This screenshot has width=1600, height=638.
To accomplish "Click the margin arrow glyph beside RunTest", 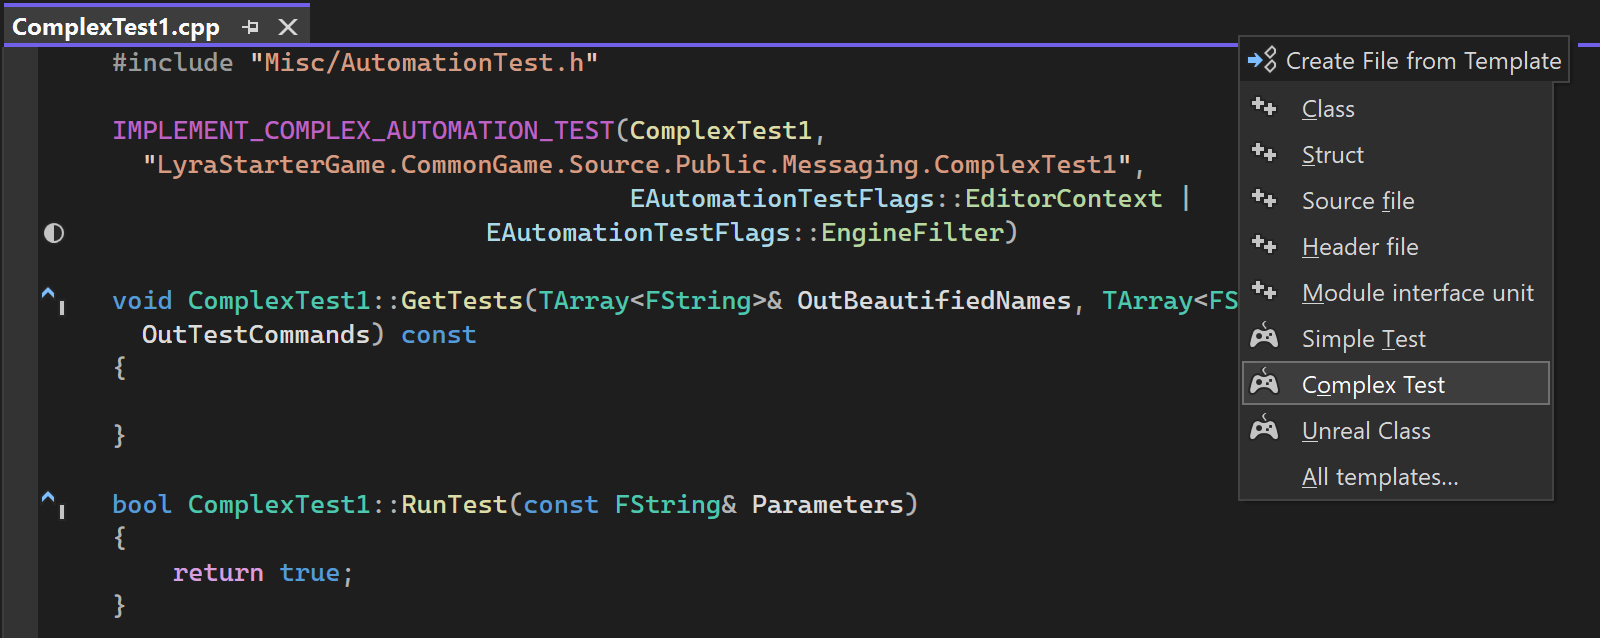I will (52, 503).
